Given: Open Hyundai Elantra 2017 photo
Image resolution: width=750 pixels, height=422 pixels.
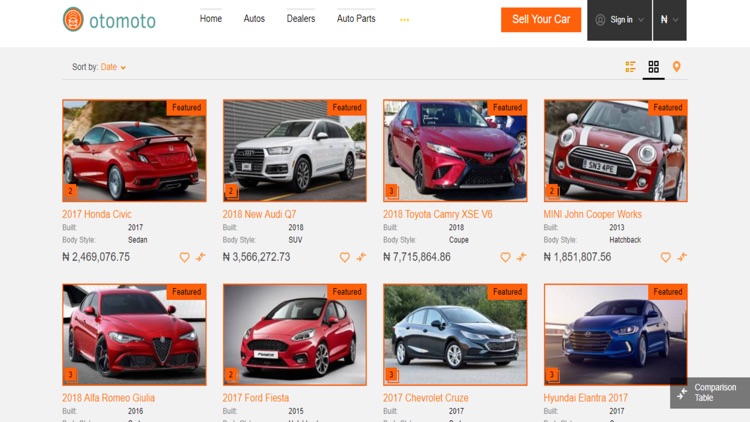Looking at the screenshot, I should 616,334.
